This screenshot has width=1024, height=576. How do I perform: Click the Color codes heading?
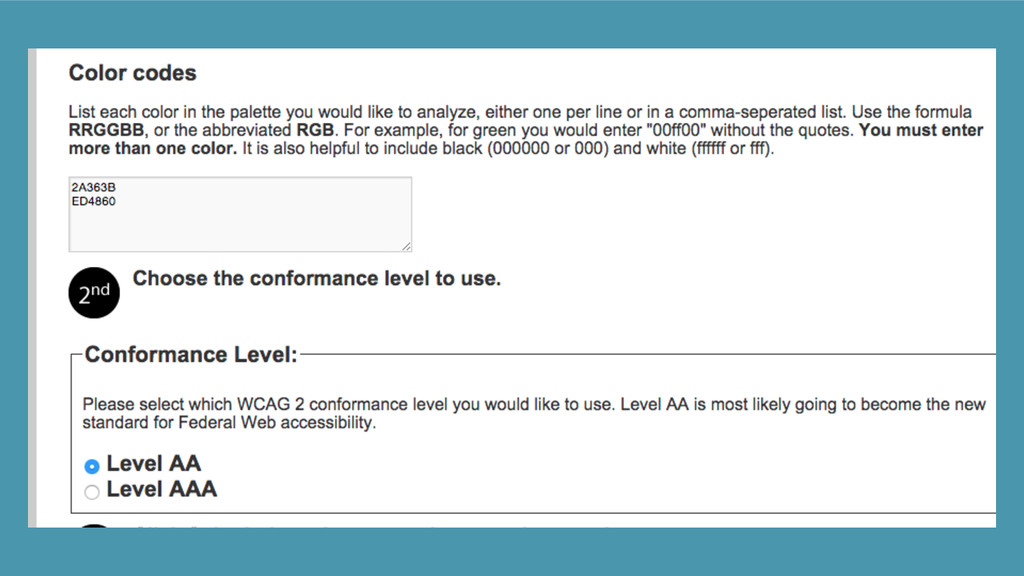pyautogui.click(x=133, y=72)
